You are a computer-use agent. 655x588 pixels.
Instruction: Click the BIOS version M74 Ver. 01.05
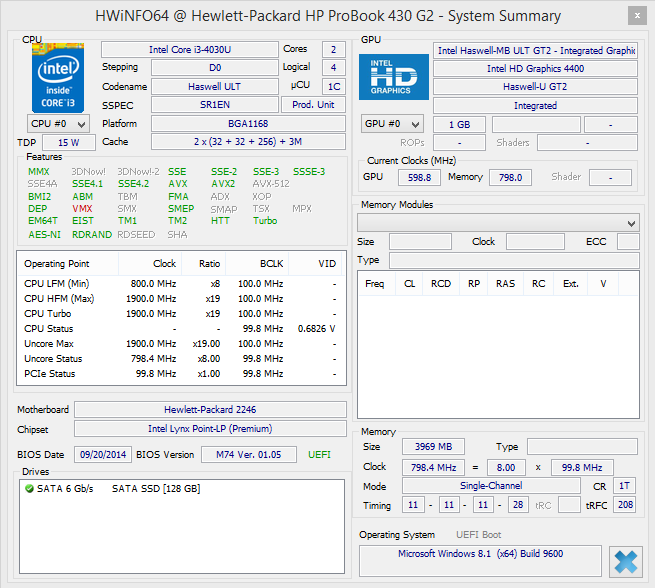click(249, 454)
